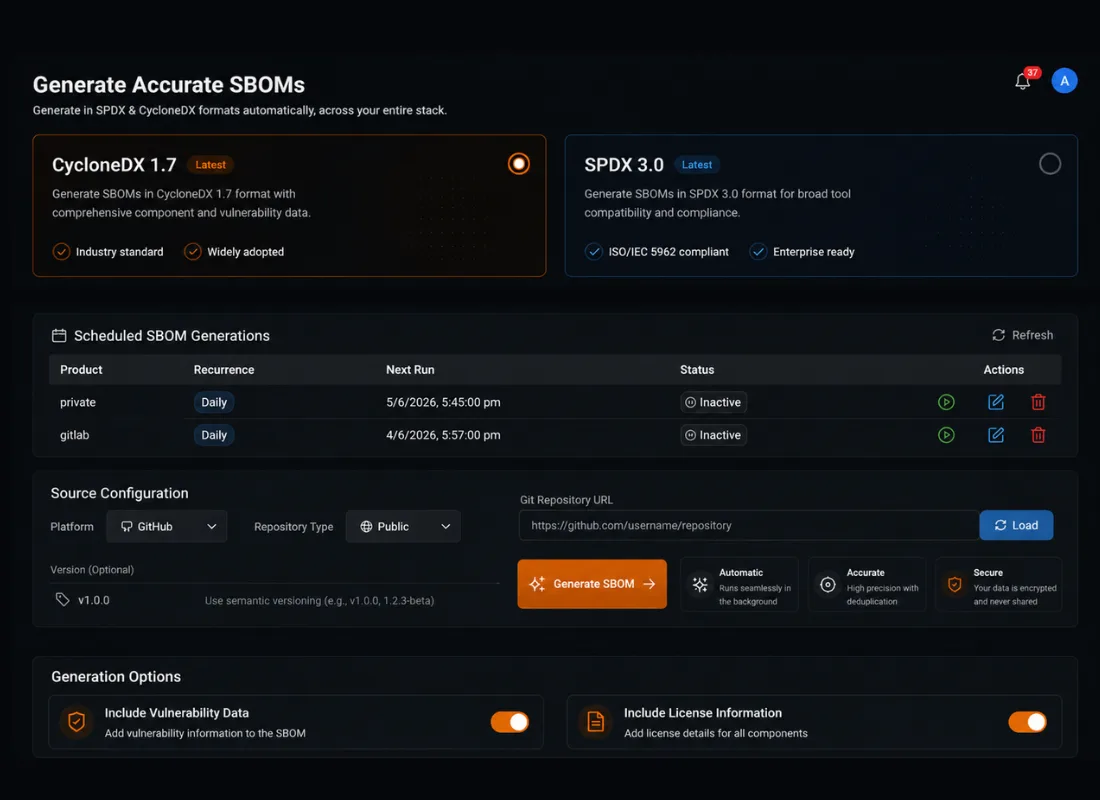The height and width of the screenshot is (800, 1100).
Task: Open the Platform GitHub dropdown
Action: pyautogui.click(x=166, y=526)
